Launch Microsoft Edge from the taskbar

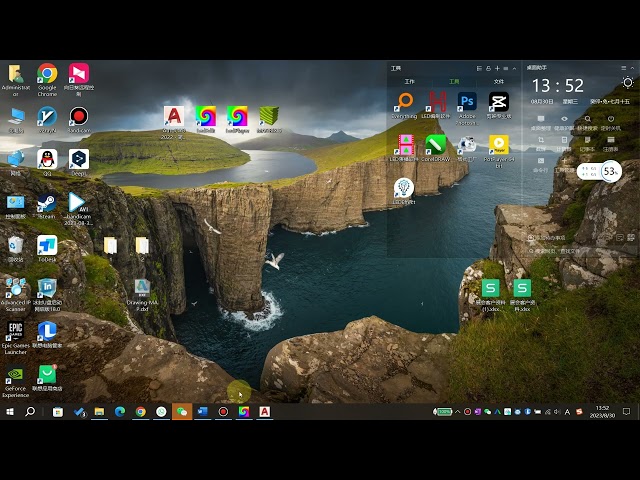pyautogui.click(x=120, y=412)
